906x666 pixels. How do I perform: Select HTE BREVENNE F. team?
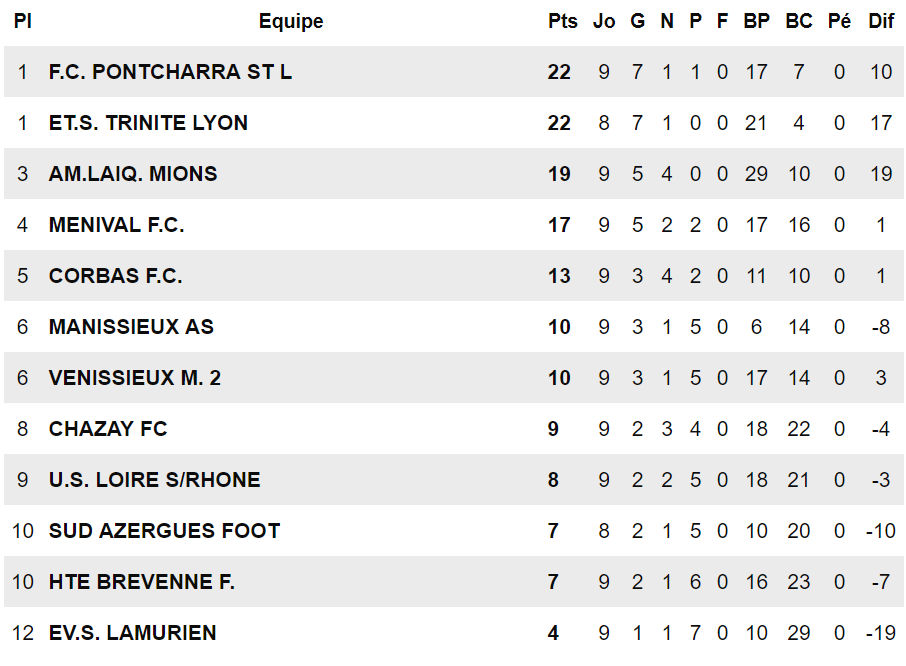tap(142, 582)
